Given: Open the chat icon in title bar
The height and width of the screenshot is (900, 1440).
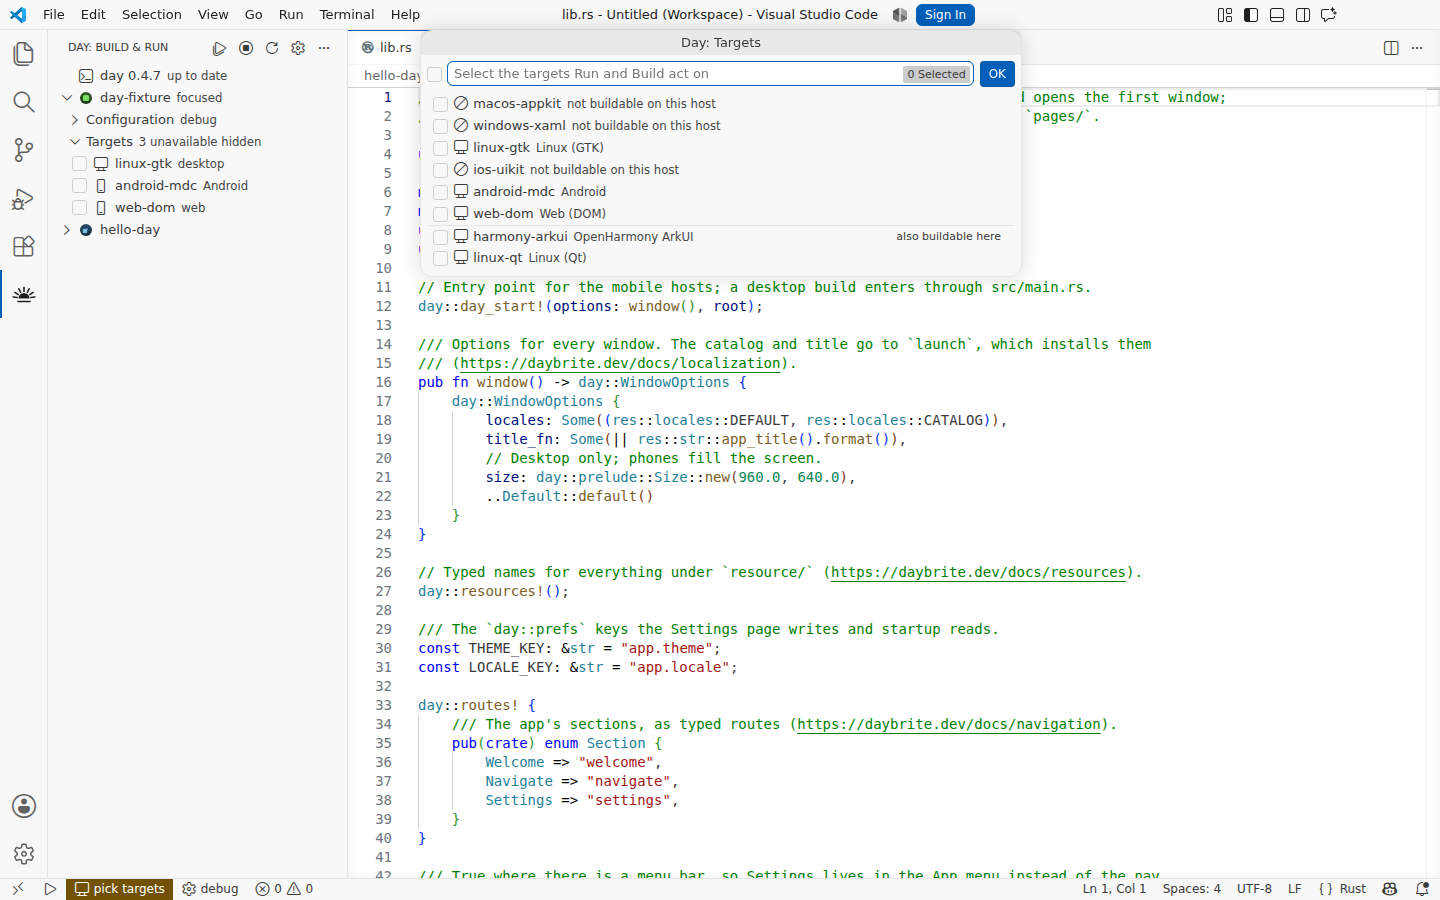Looking at the screenshot, I should [x=1329, y=15].
